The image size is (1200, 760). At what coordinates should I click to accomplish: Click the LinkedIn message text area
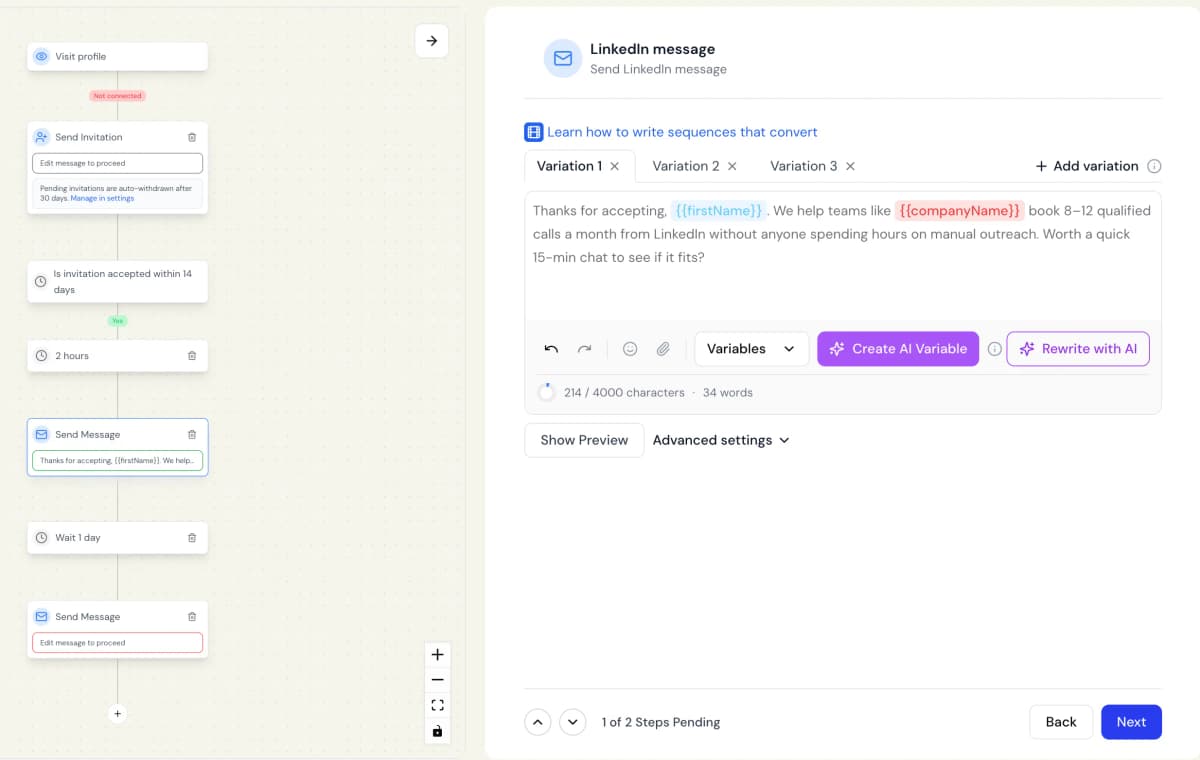point(843,255)
